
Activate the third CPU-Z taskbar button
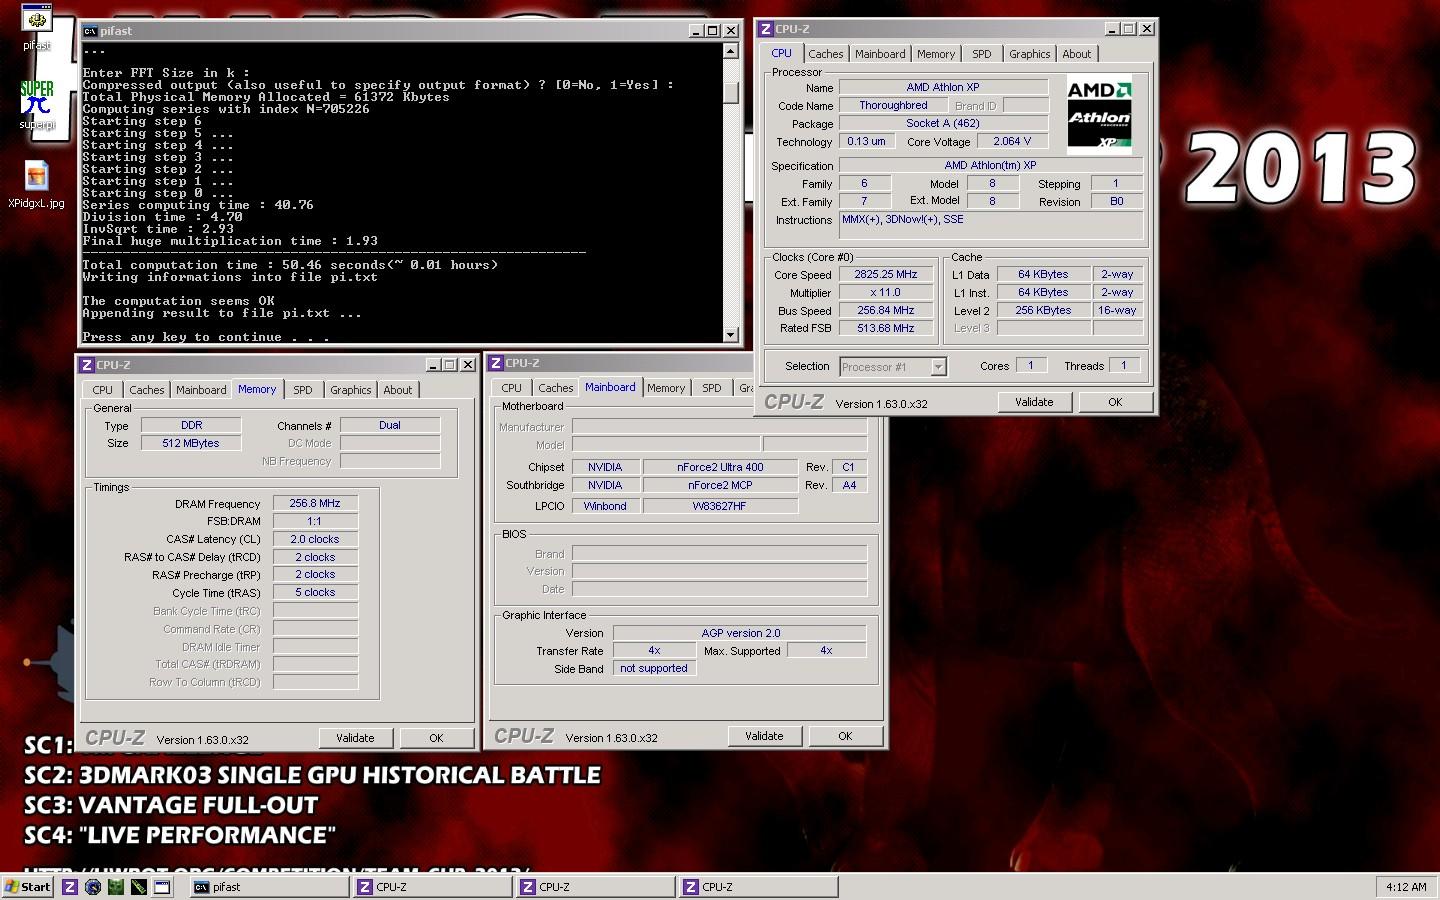758,887
